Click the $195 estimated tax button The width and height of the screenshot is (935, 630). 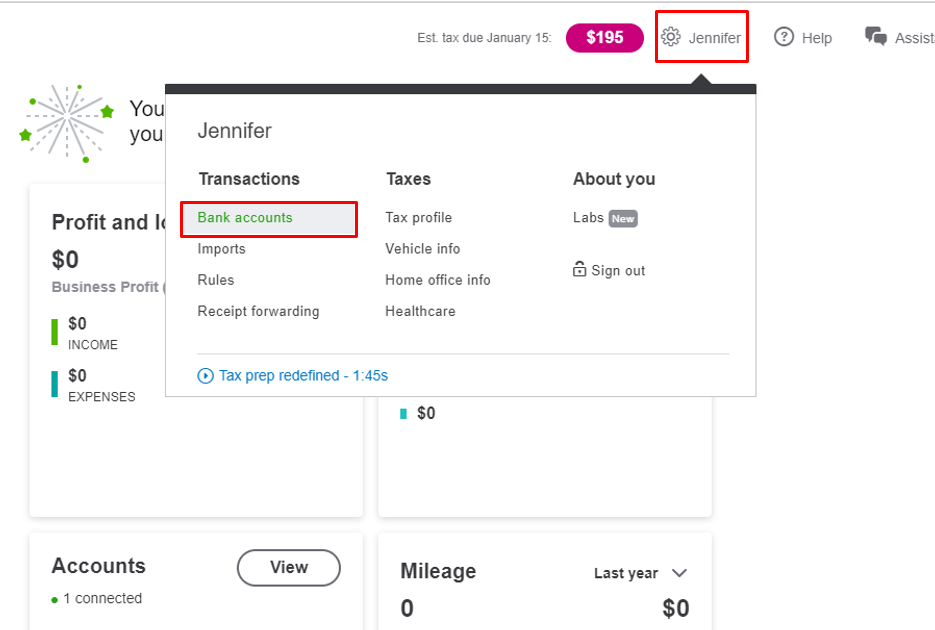[604, 38]
